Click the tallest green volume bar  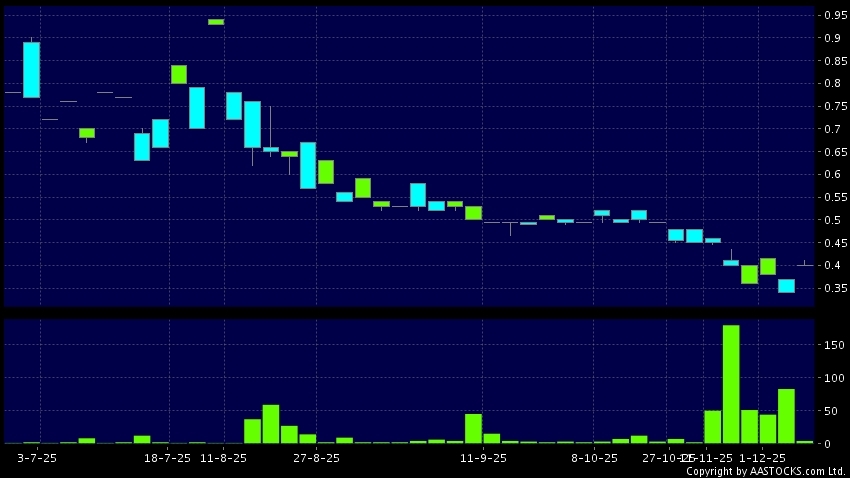[731, 383]
